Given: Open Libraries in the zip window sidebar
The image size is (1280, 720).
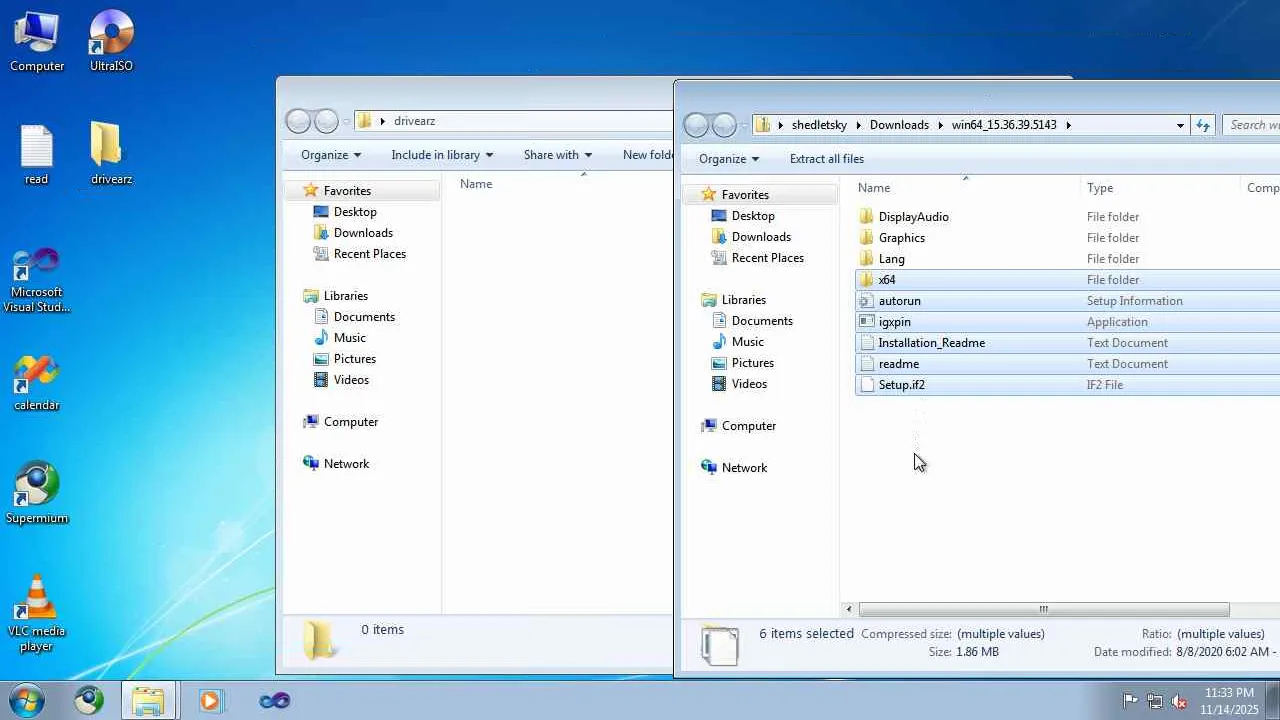Looking at the screenshot, I should 744,300.
